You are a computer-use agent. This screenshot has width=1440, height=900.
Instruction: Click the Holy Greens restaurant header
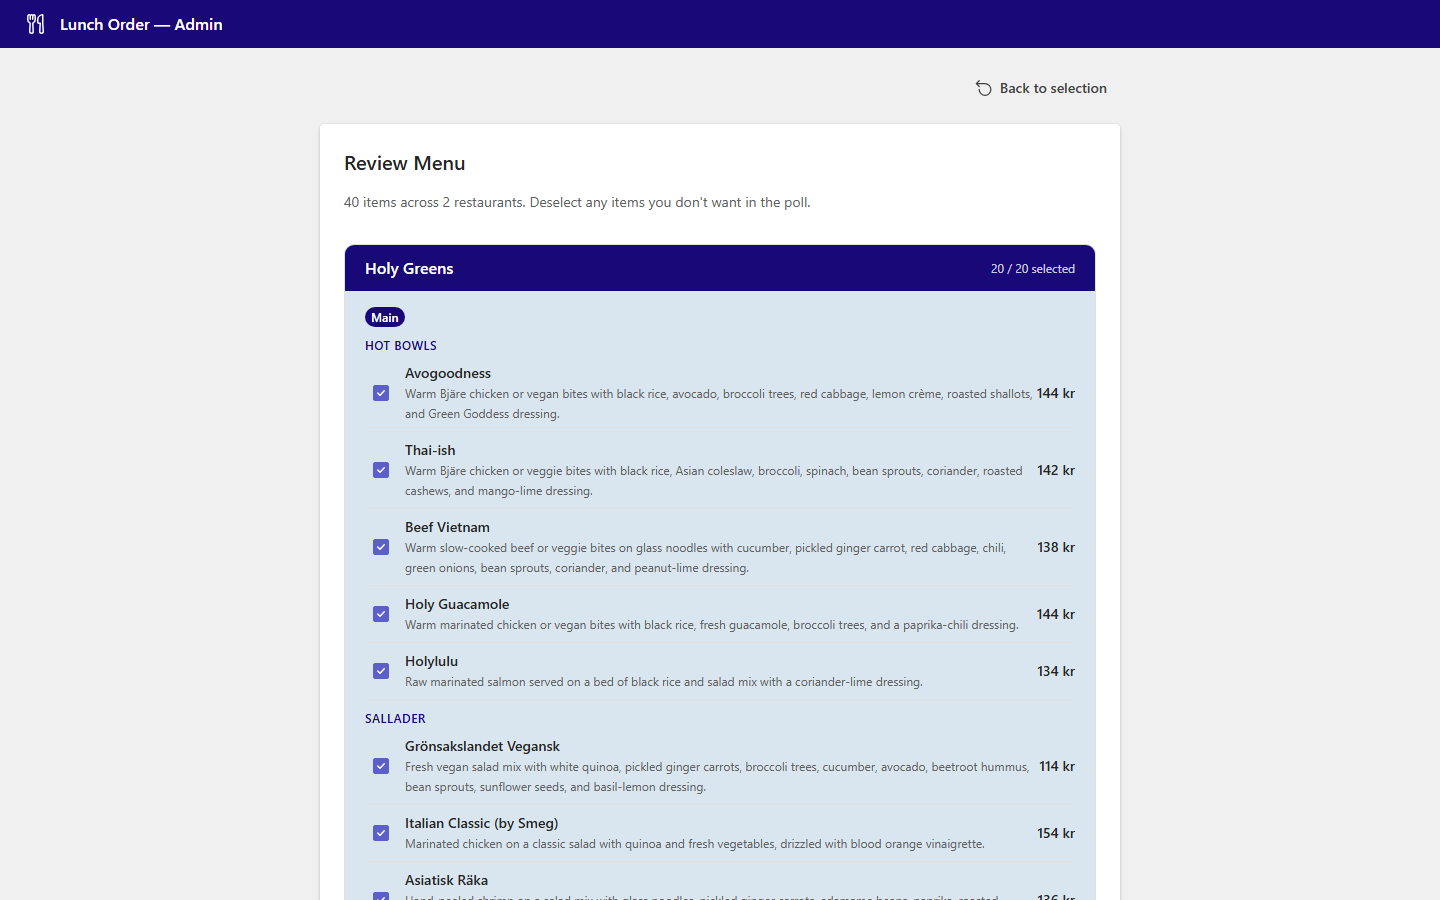(x=720, y=268)
